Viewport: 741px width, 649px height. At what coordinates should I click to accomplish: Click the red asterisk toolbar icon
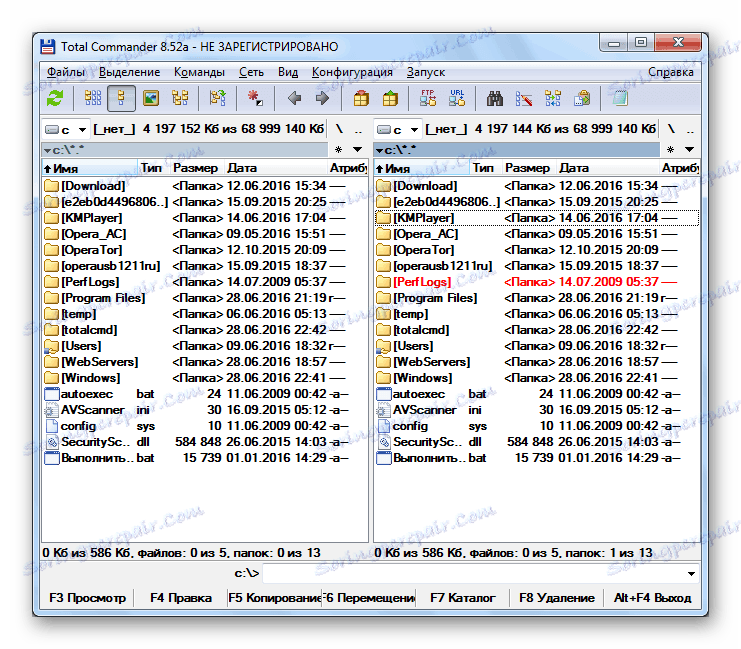255,98
